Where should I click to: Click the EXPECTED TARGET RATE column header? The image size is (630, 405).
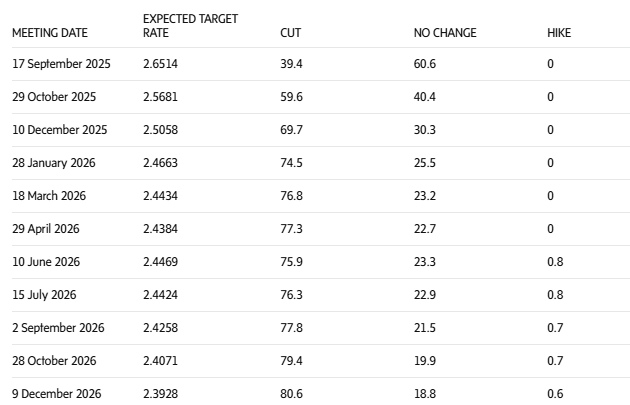click(190, 26)
